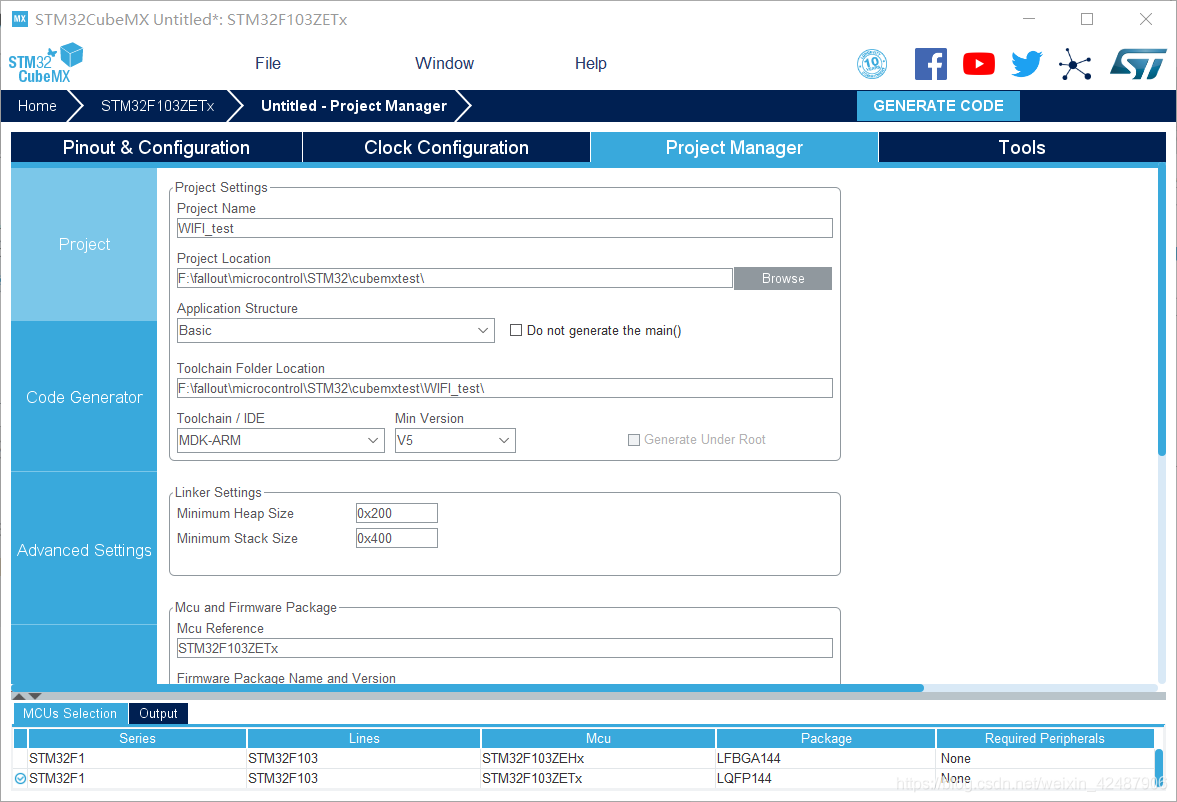Close the STM32CubeMX window
Viewport: 1177px width, 802px height.
coord(1145,19)
